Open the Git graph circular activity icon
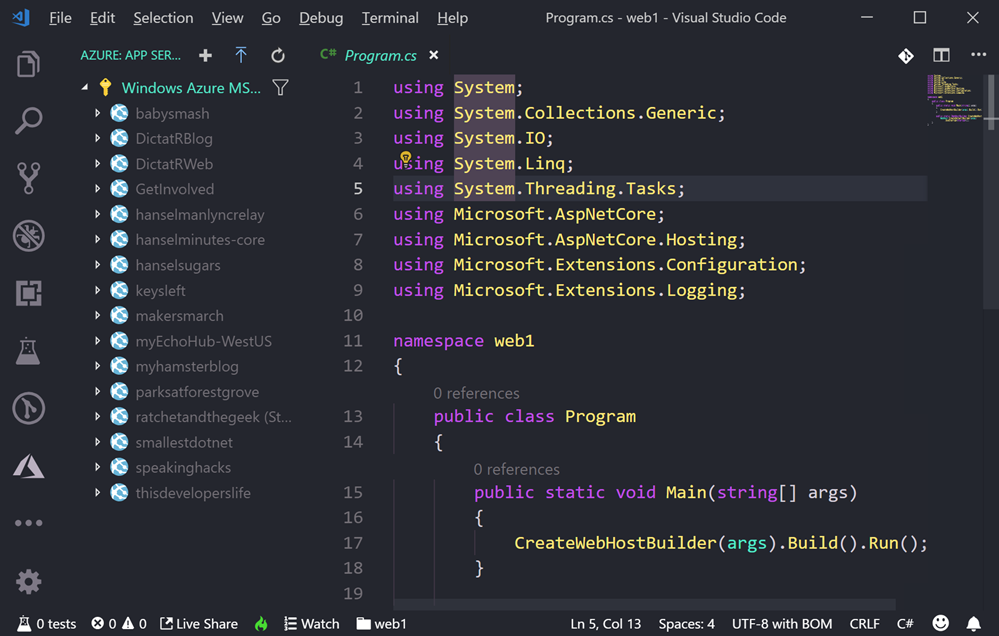This screenshot has height=636, width=999. pyautogui.click(x=28, y=408)
